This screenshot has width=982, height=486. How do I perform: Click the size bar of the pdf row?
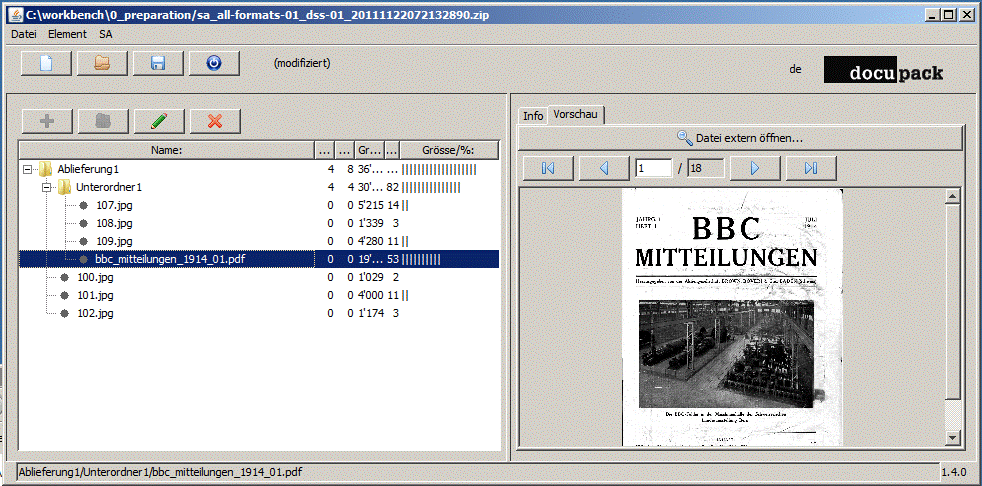click(421, 259)
